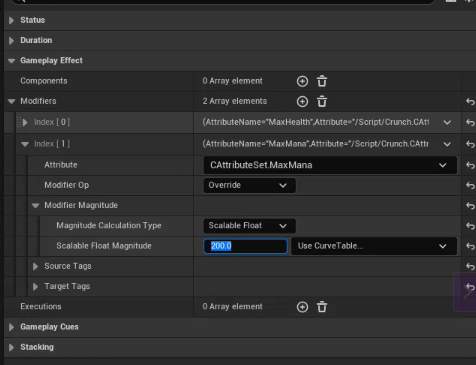
Task: Reset Magnitude Calculation Type to default
Action: coord(470,226)
